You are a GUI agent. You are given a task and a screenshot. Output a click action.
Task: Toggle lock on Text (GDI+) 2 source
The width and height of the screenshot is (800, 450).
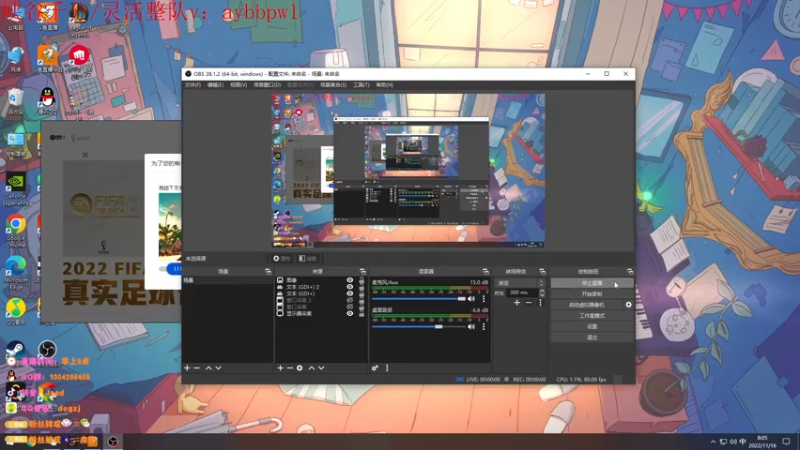pyautogui.click(x=362, y=287)
